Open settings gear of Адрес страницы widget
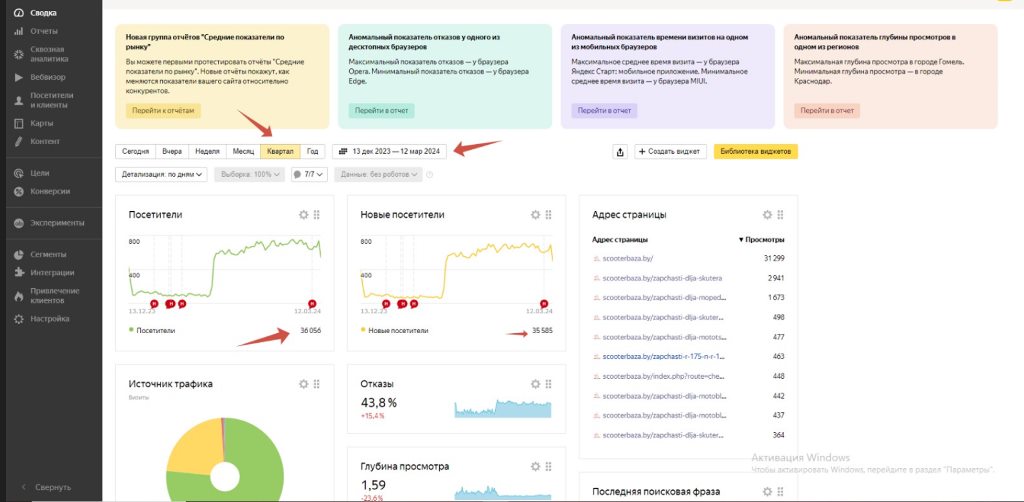Viewport: 1024px width, 502px height. [x=767, y=215]
